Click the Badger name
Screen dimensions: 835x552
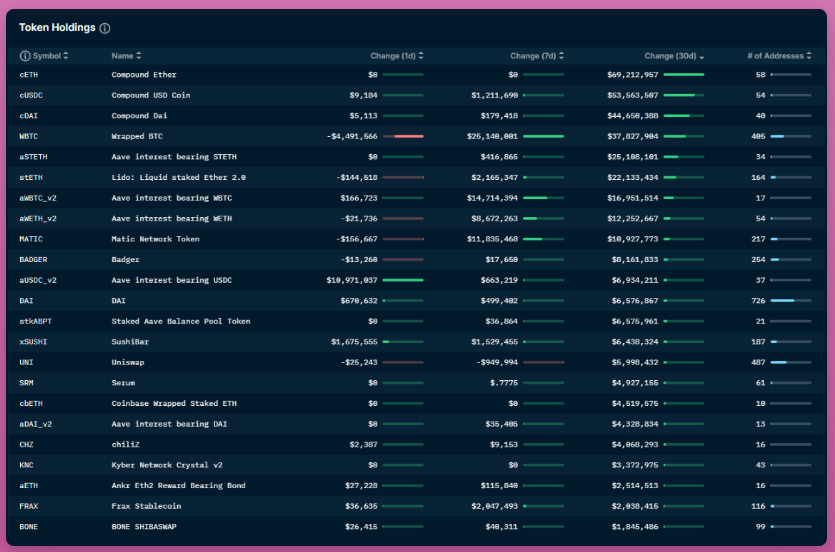click(125, 260)
